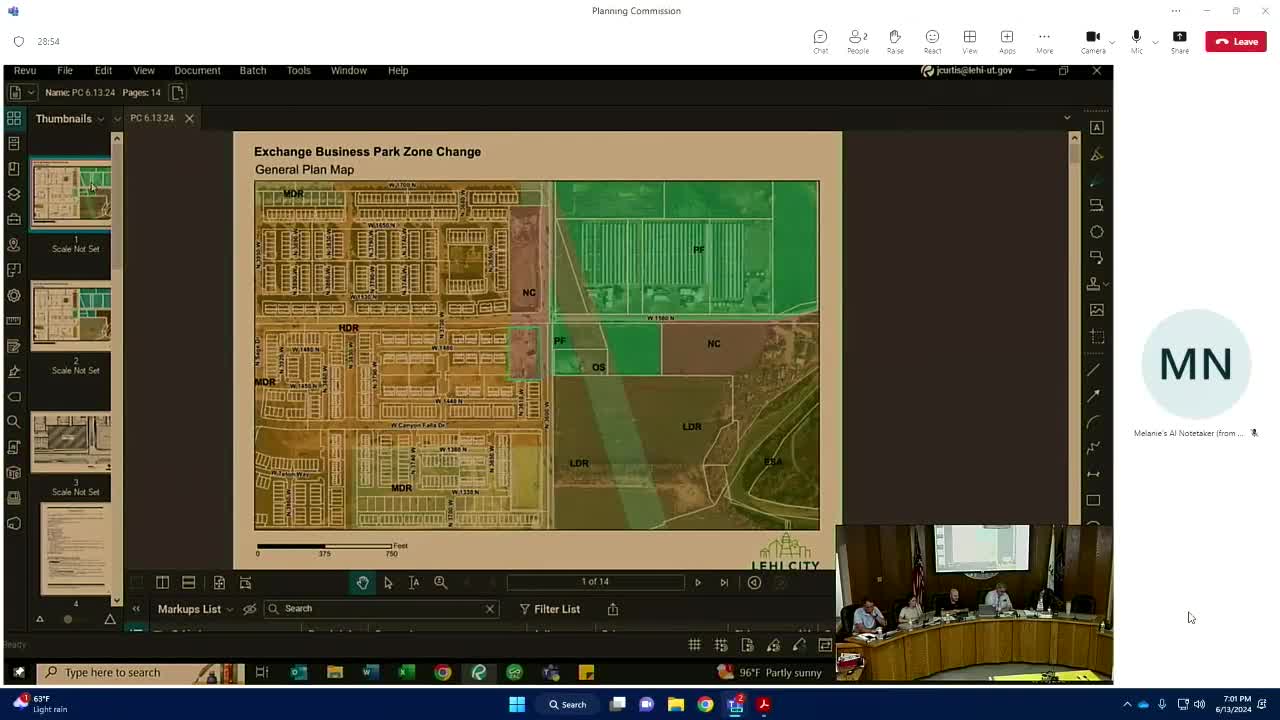Open the People participants list

point(857,41)
